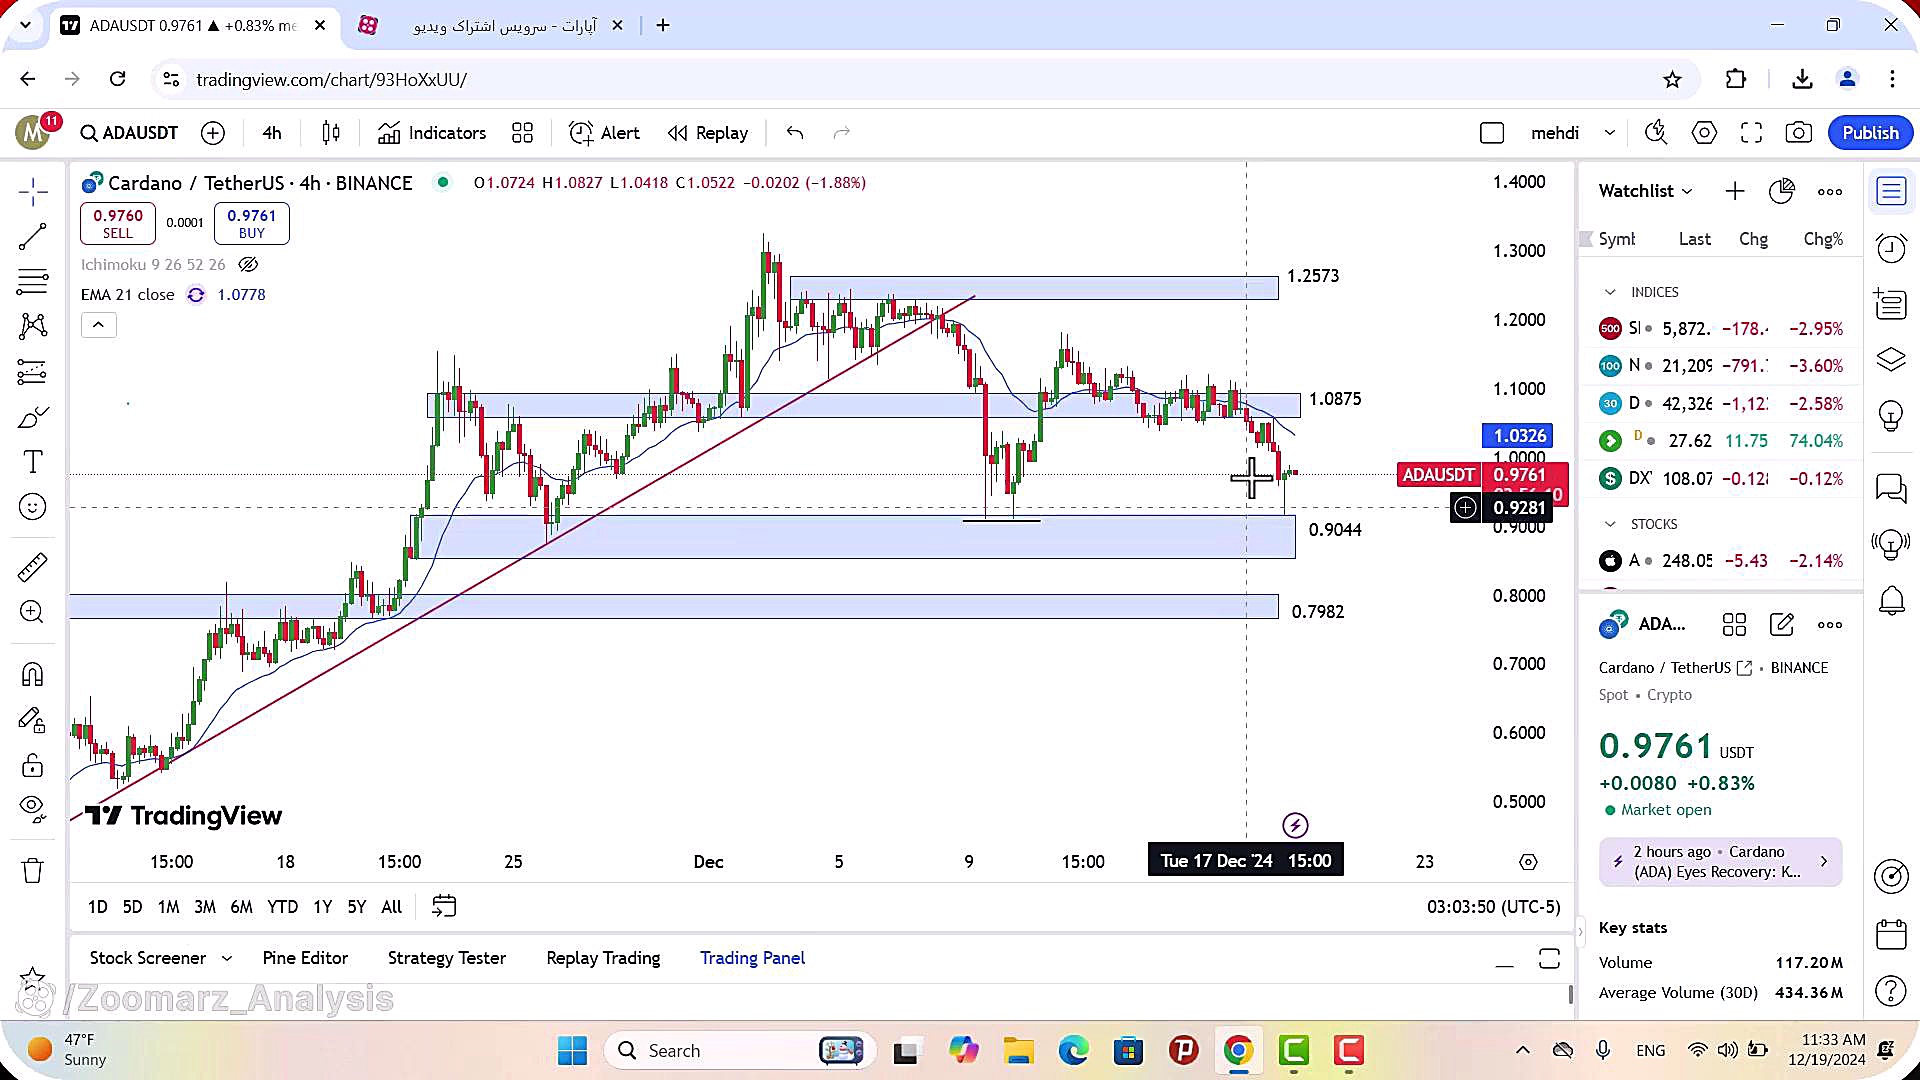
Task: Open notifications bell icon in sidebar
Action: tap(1891, 601)
